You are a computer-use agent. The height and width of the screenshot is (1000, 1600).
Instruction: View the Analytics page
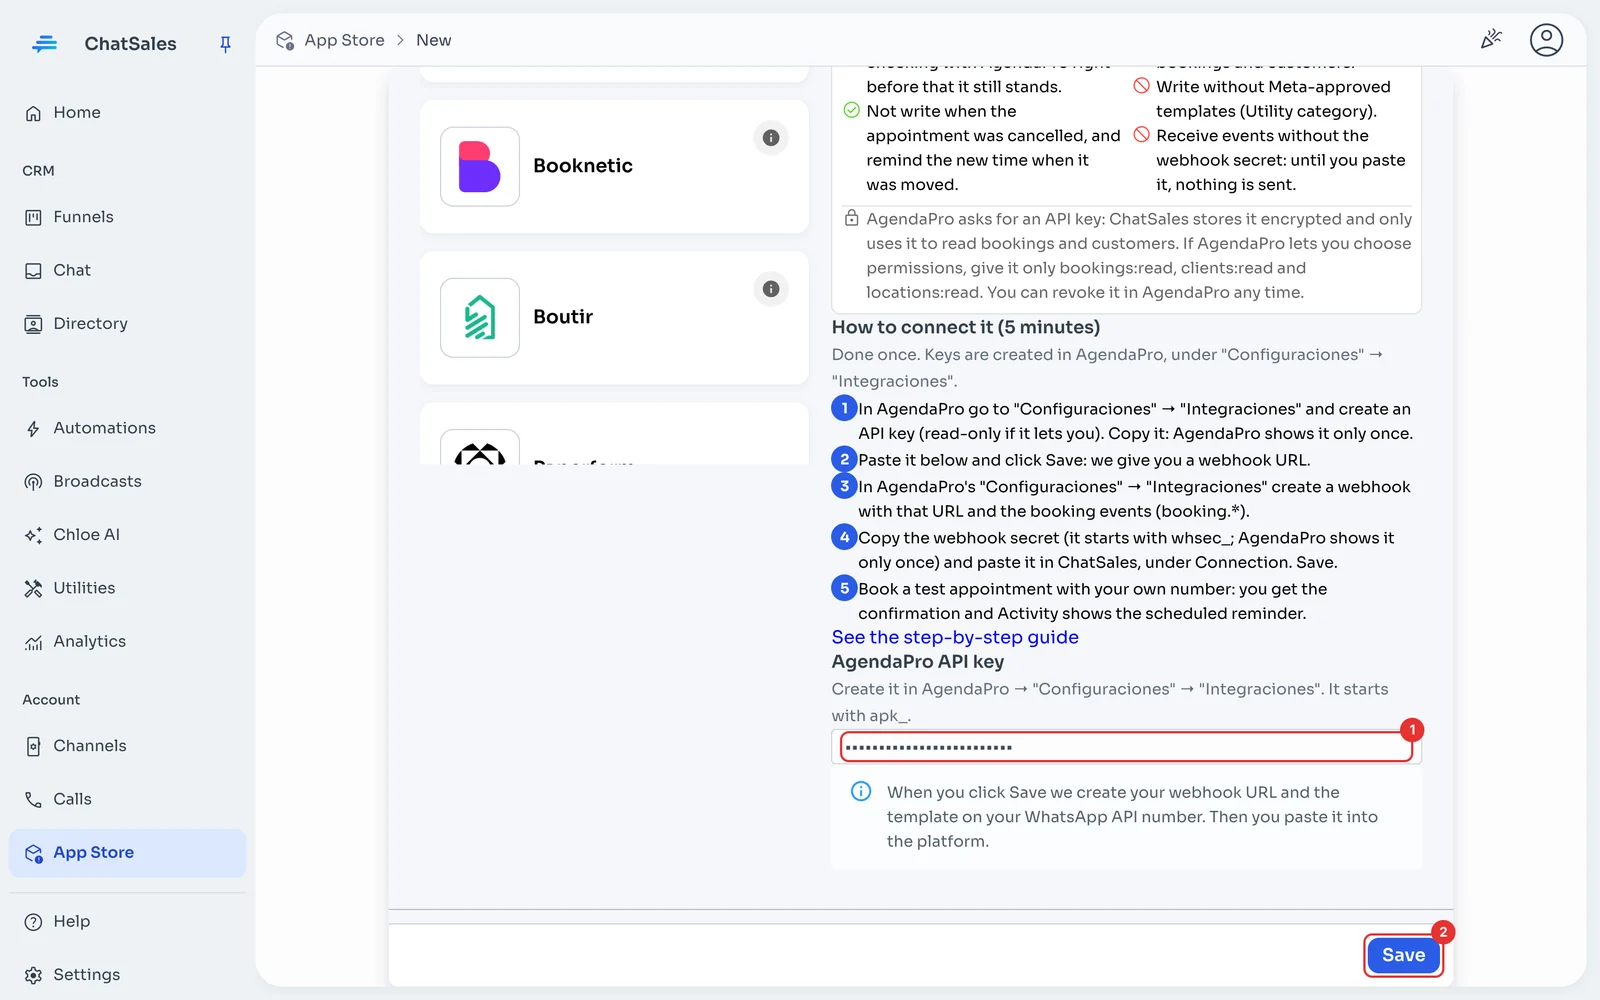tap(127, 642)
